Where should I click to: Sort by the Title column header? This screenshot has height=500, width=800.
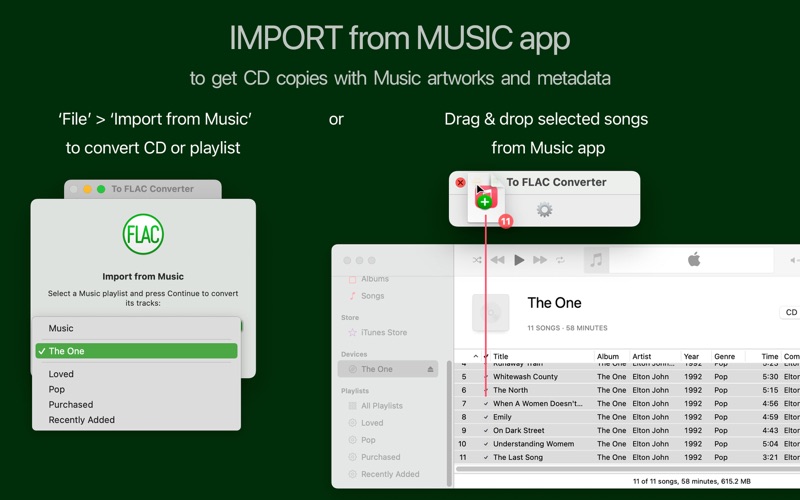501,356
